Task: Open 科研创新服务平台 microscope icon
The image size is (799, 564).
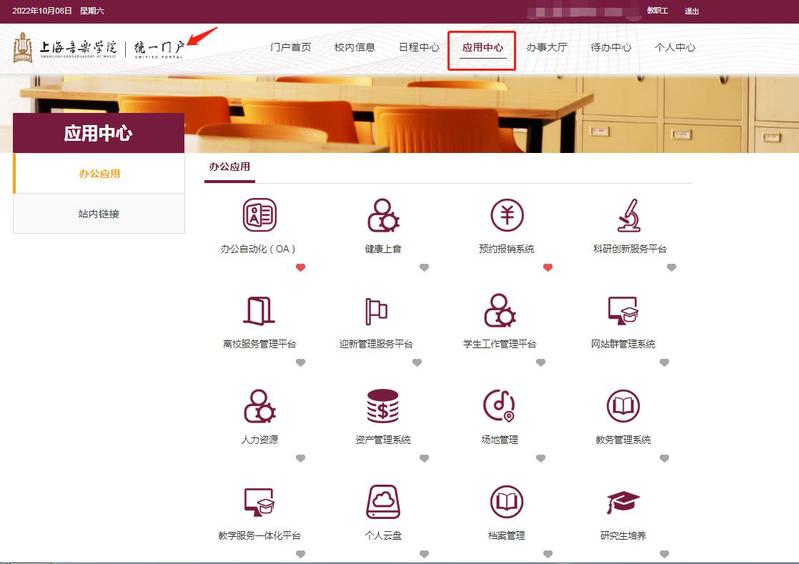Action: (x=629, y=215)
